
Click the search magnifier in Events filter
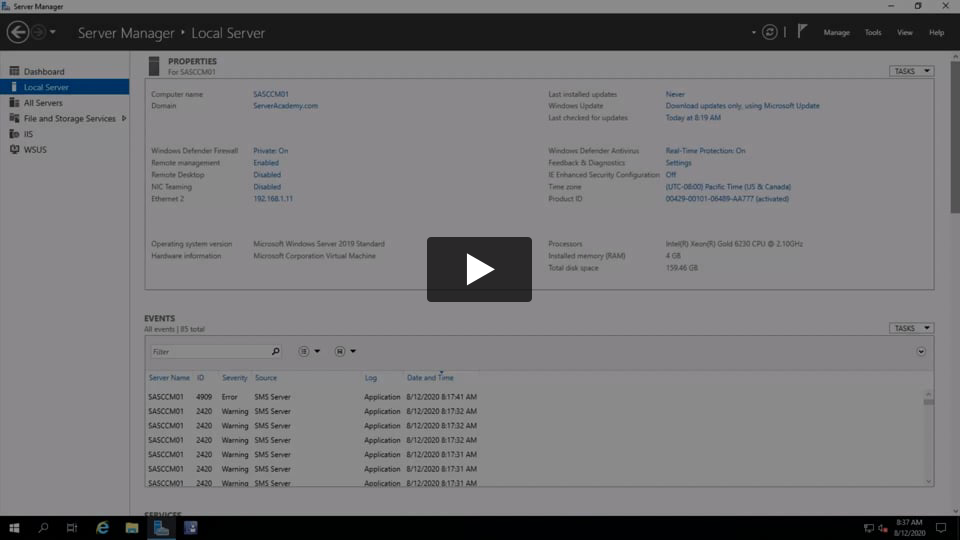click(x=276, y=352)
